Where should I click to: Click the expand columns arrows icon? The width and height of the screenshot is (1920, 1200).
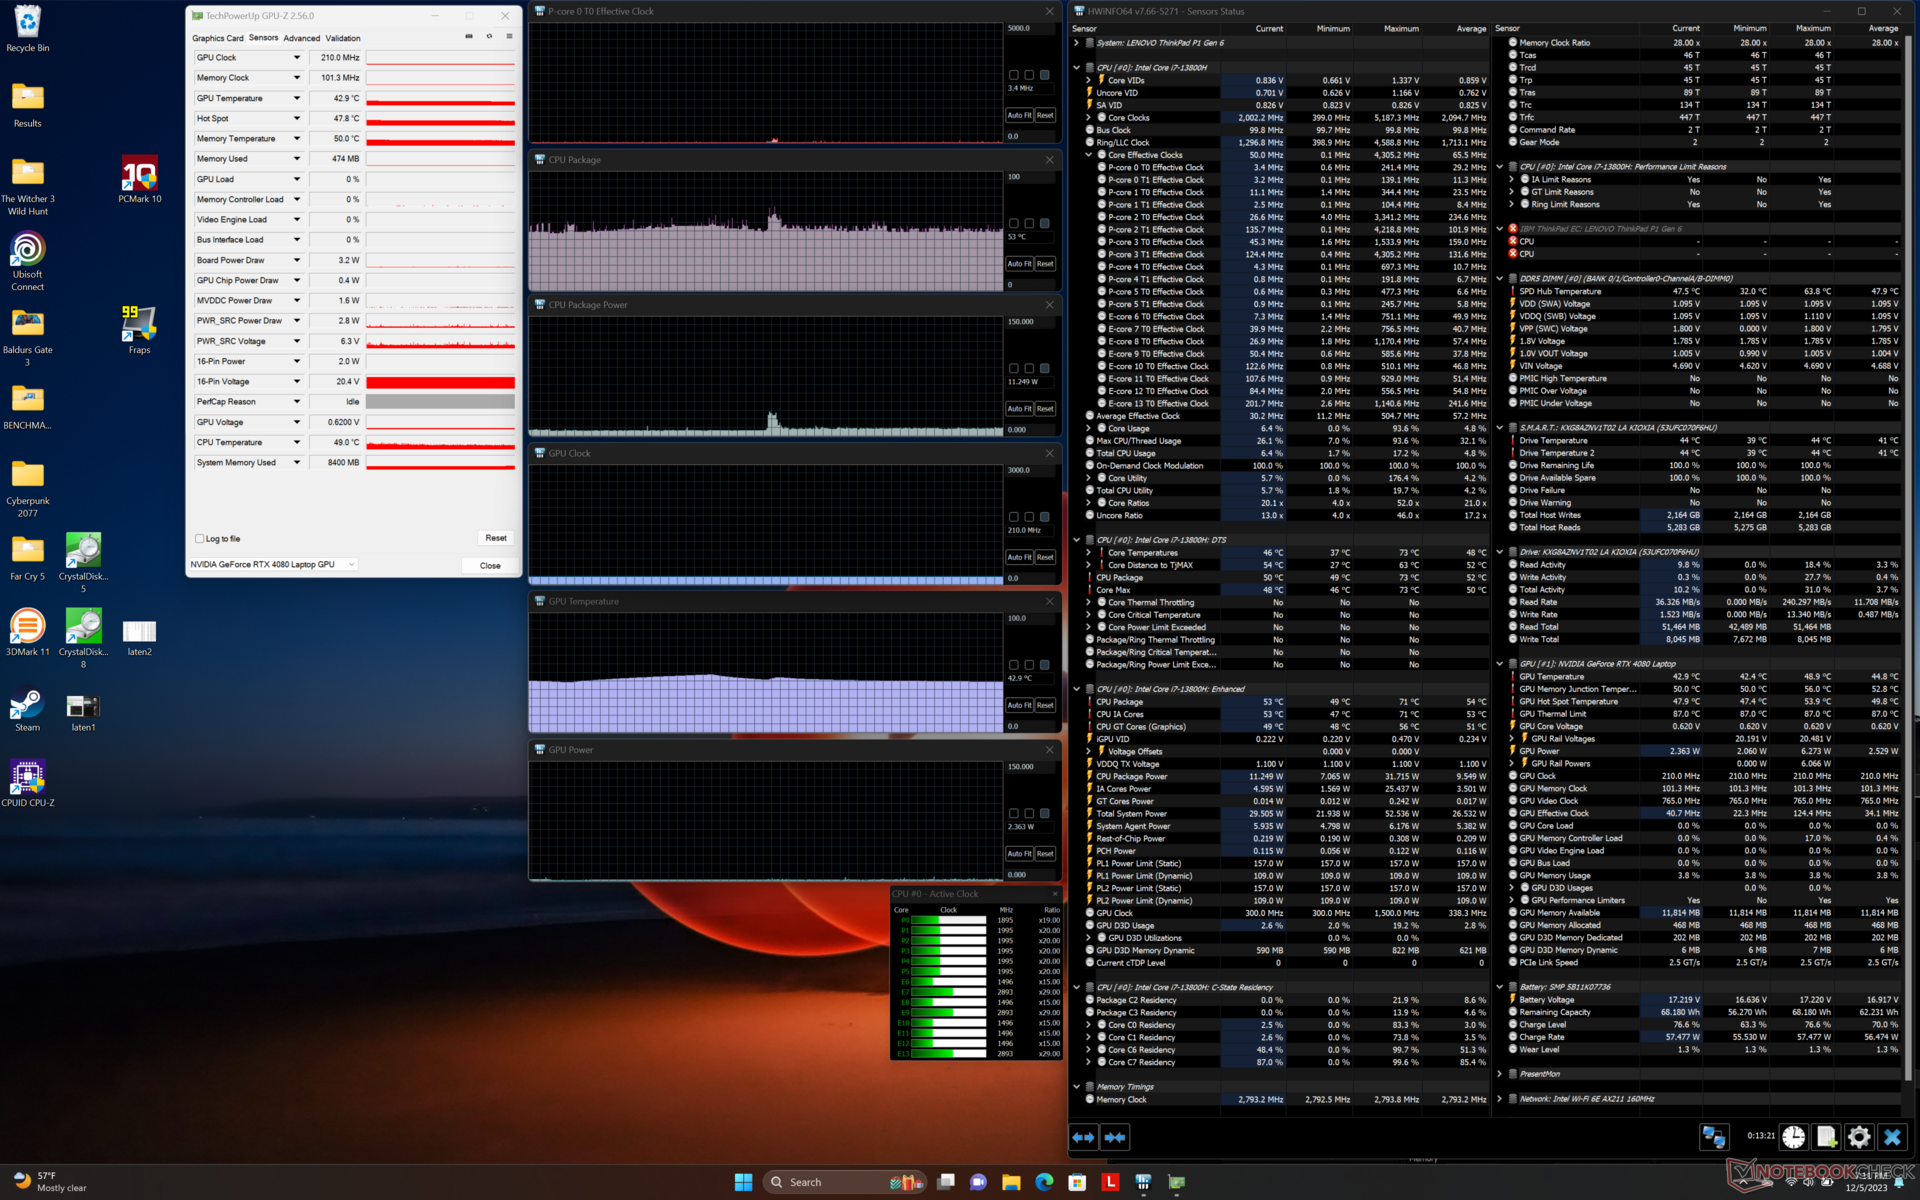click(1083, 1137)
